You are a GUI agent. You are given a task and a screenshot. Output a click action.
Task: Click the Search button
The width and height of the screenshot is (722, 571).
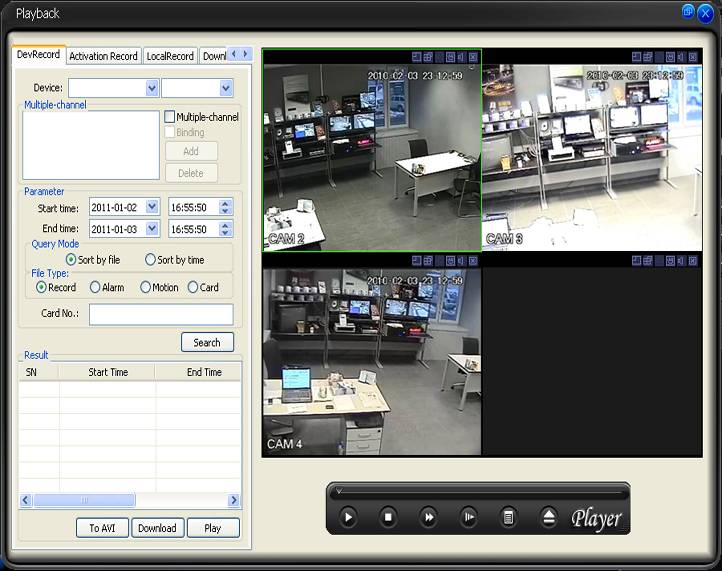point(207,342)
